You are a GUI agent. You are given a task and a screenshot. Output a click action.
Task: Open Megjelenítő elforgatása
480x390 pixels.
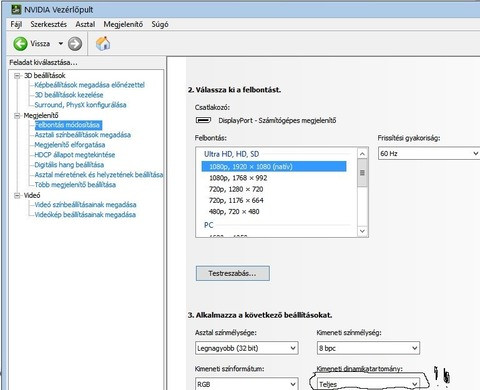coord(70,145)
